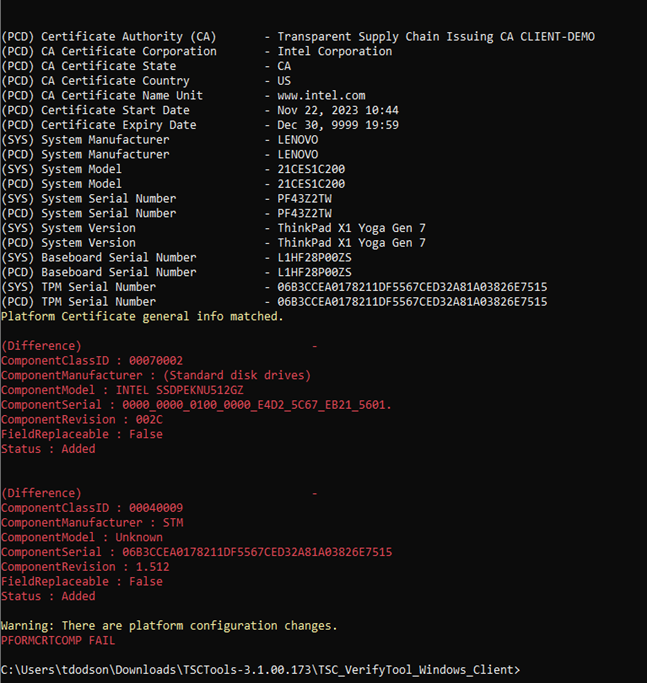
Task: Select the (SYS) Baseboard Serial Number L1HF28P00ZS
Action: pyautogui.click(x=315, y=257)
